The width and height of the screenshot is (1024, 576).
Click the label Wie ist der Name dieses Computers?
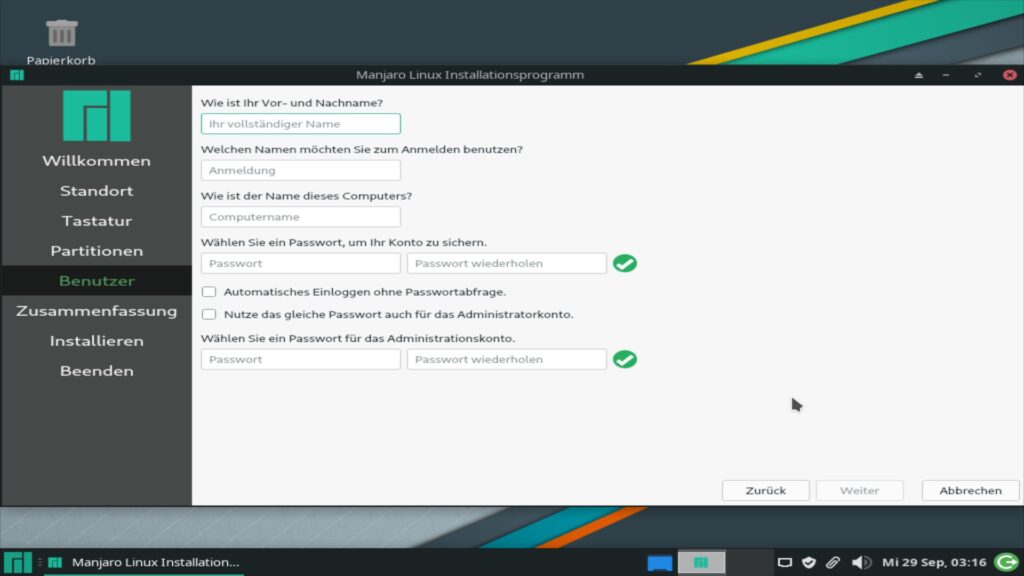coord(306,196)
